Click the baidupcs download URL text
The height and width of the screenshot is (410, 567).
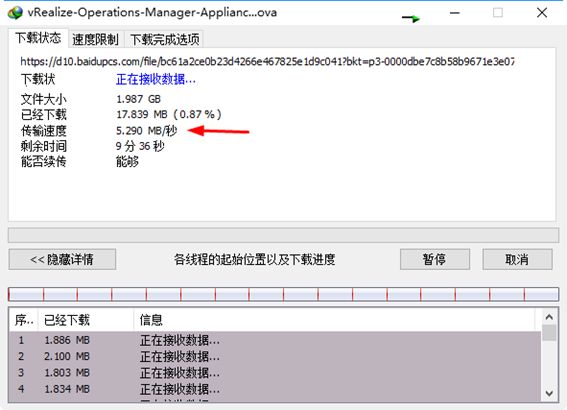pyautogui.click(x=267, y=61)
